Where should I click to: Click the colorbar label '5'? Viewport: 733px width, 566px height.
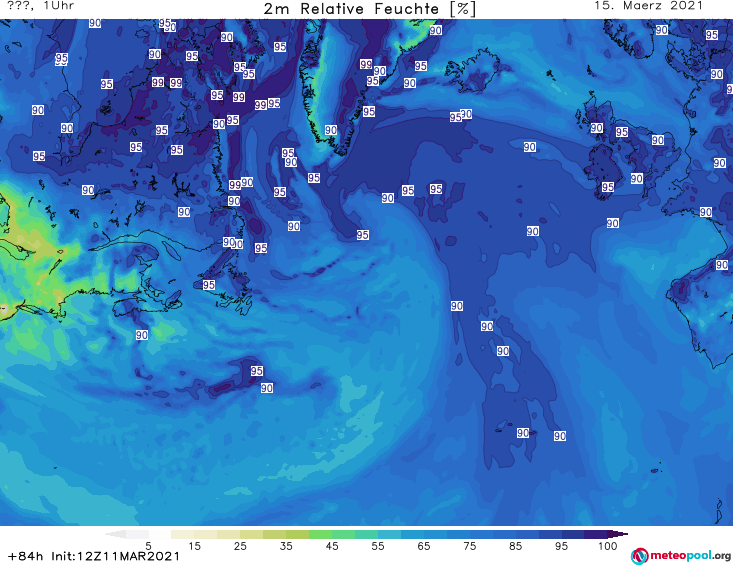[x=148, y=546]
